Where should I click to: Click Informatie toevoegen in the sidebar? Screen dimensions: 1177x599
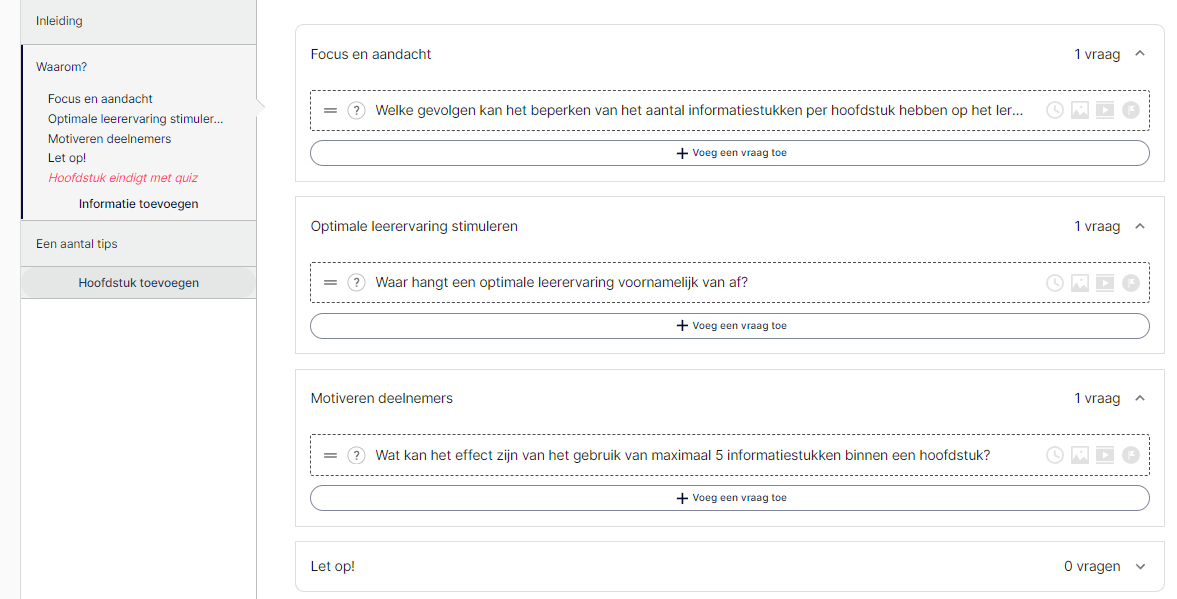coord(139,204)
